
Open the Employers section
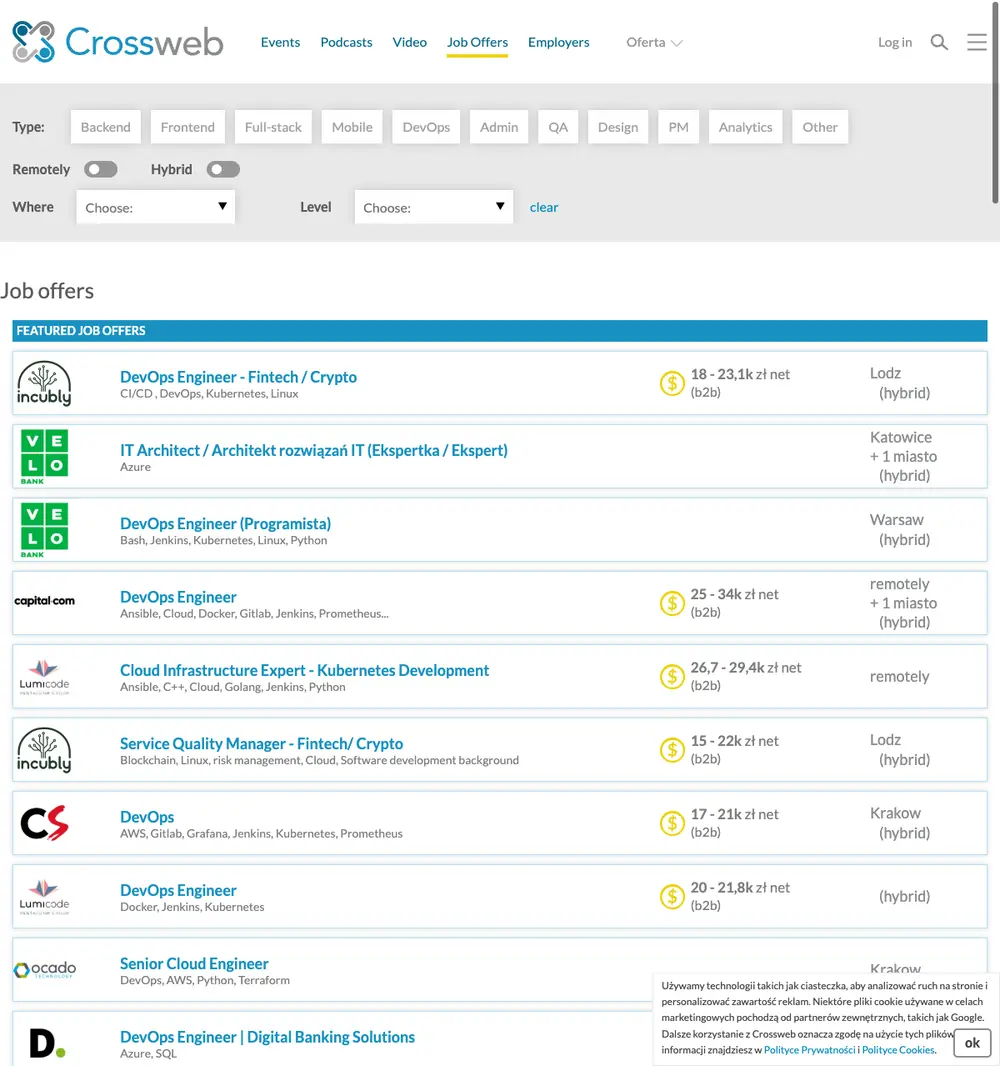click(559, 42)
